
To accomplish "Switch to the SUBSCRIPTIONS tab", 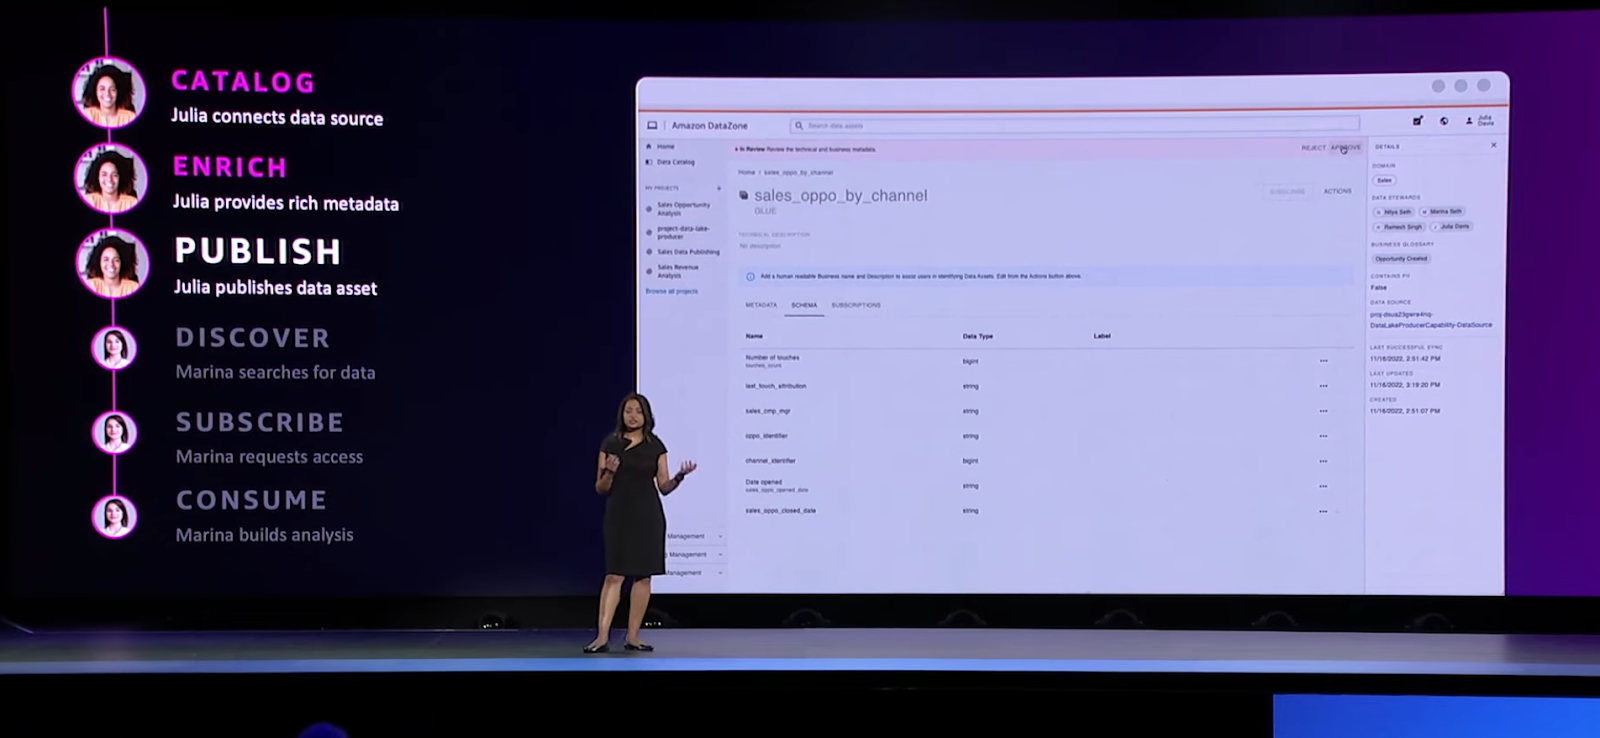I will tap(856, 305).
